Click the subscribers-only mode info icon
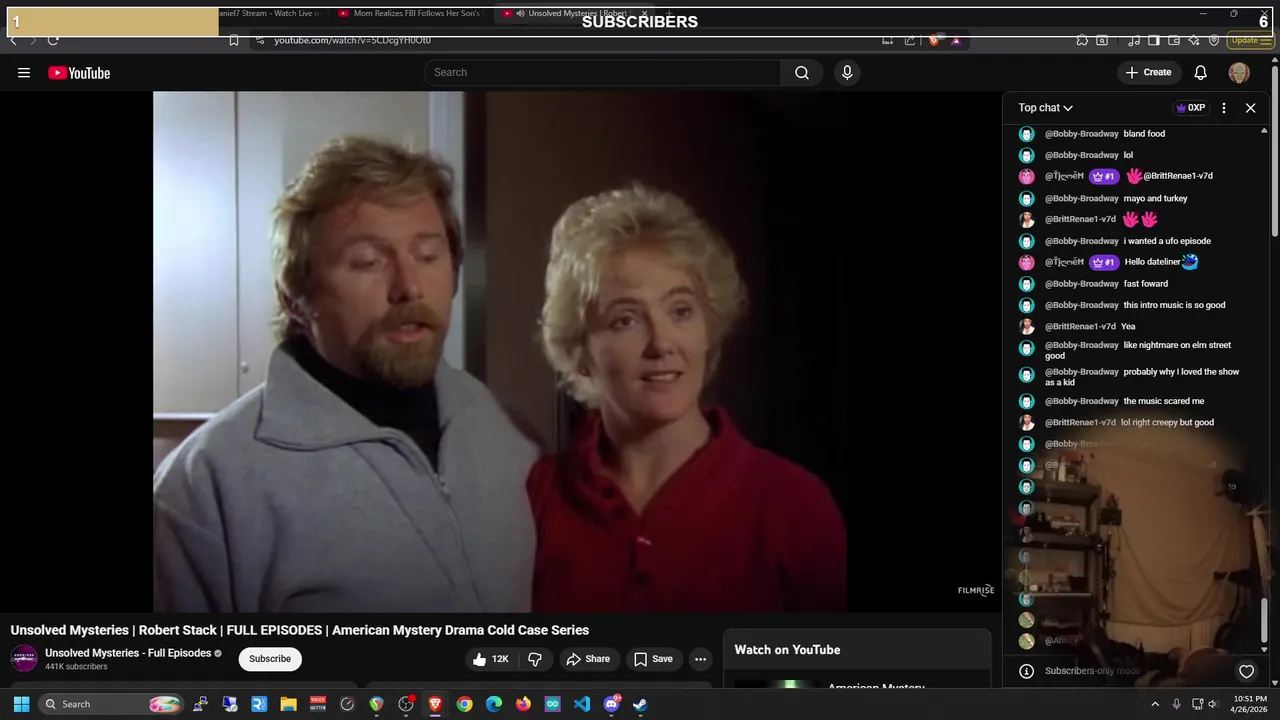This screenshot has height=720, width=1280. pyautogui.click(x=1026, y=671)
